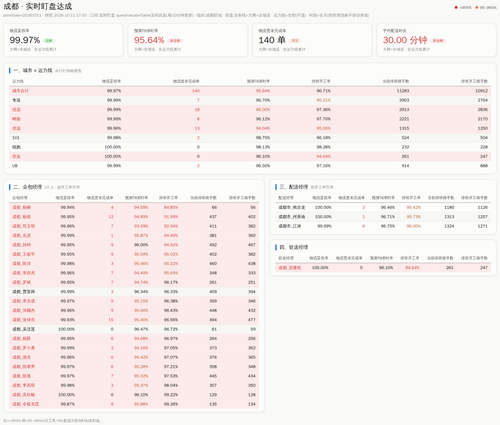Click the red legend dot for <95%

[456, 7]
